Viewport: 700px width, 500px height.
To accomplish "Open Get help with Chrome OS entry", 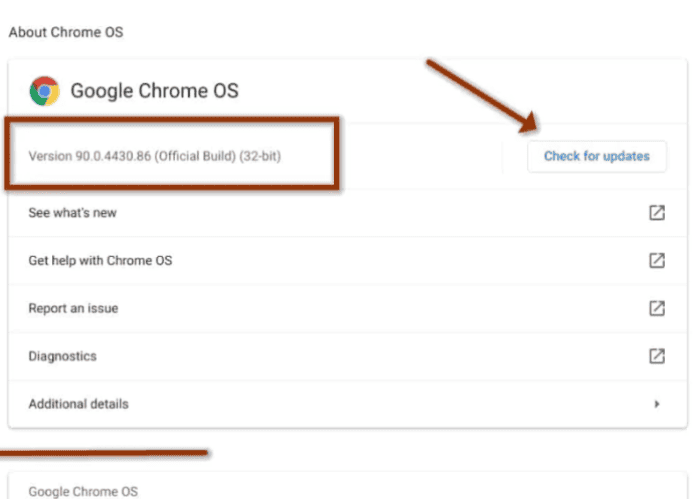I will coord(347,261).
